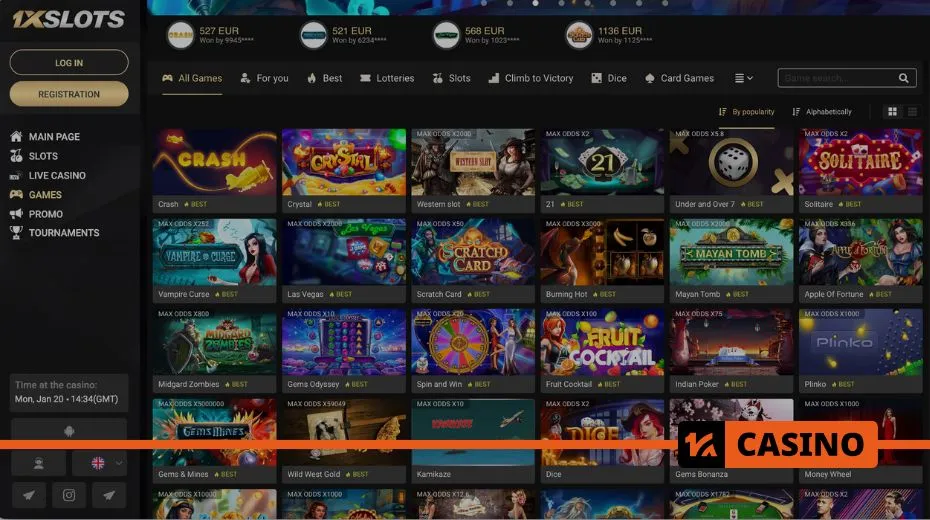Screen dimensions: 930x520
Task: Sort games by popularity
Action: (746, 111)
